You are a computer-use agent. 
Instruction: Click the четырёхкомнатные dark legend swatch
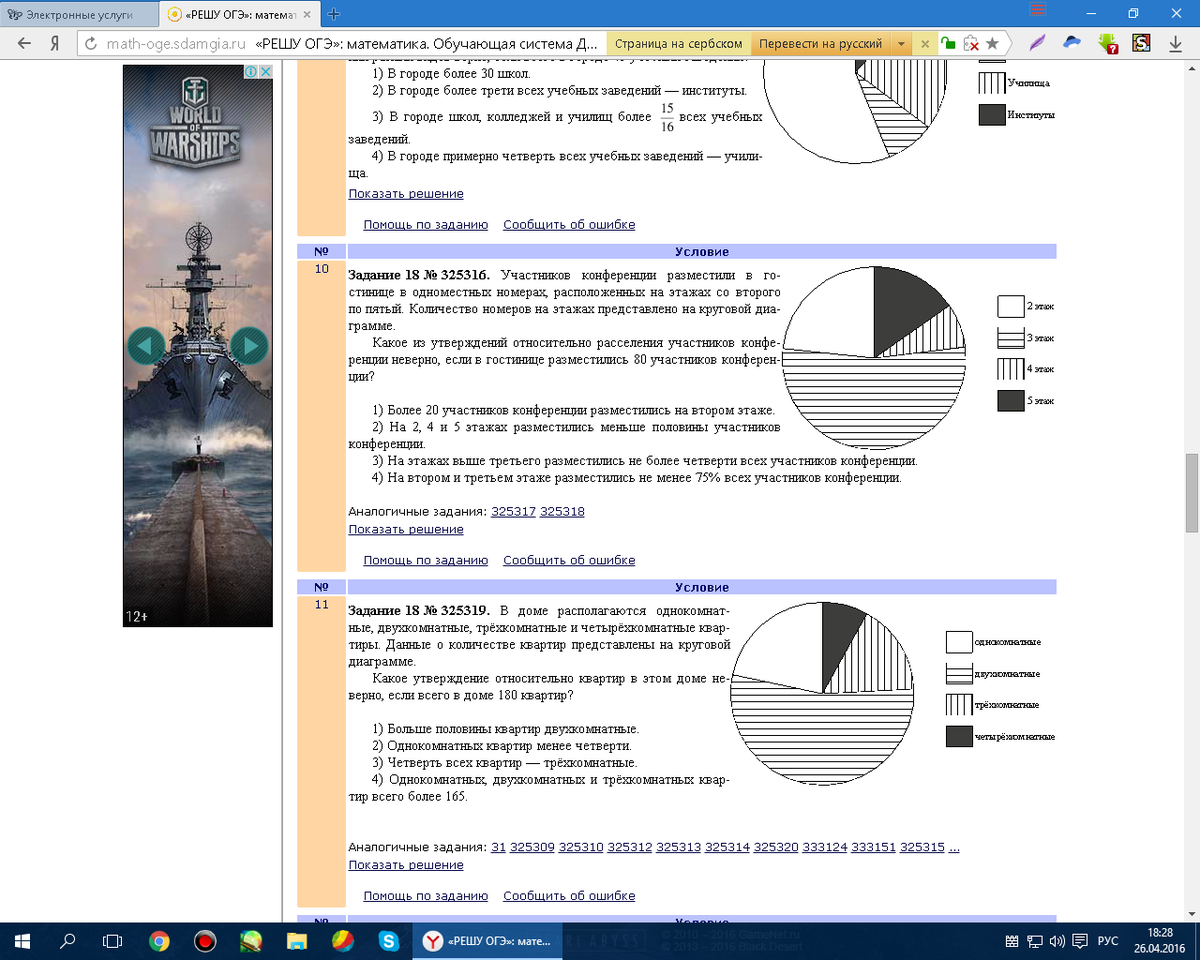click(959, 737)
